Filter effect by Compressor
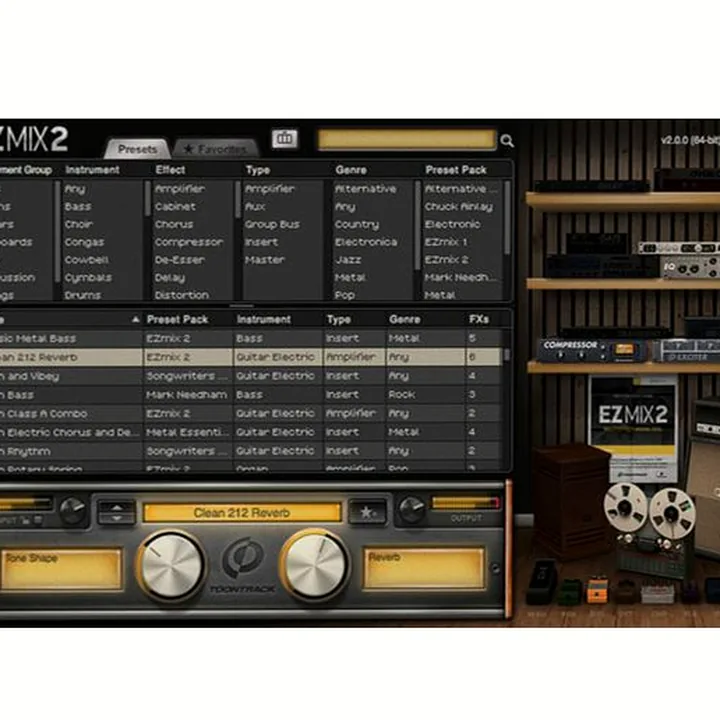The image size is (720, 720). coord(189,242)
